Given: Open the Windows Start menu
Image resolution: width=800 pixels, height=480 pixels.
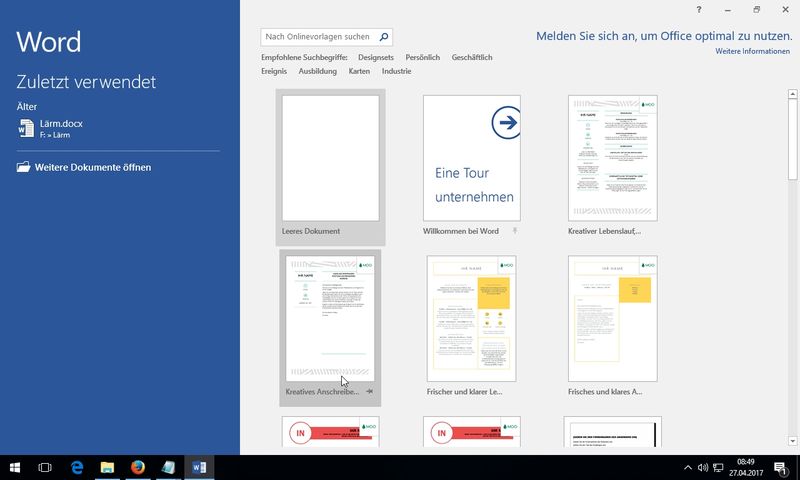Looking at the screenshot, I should 15,467.
